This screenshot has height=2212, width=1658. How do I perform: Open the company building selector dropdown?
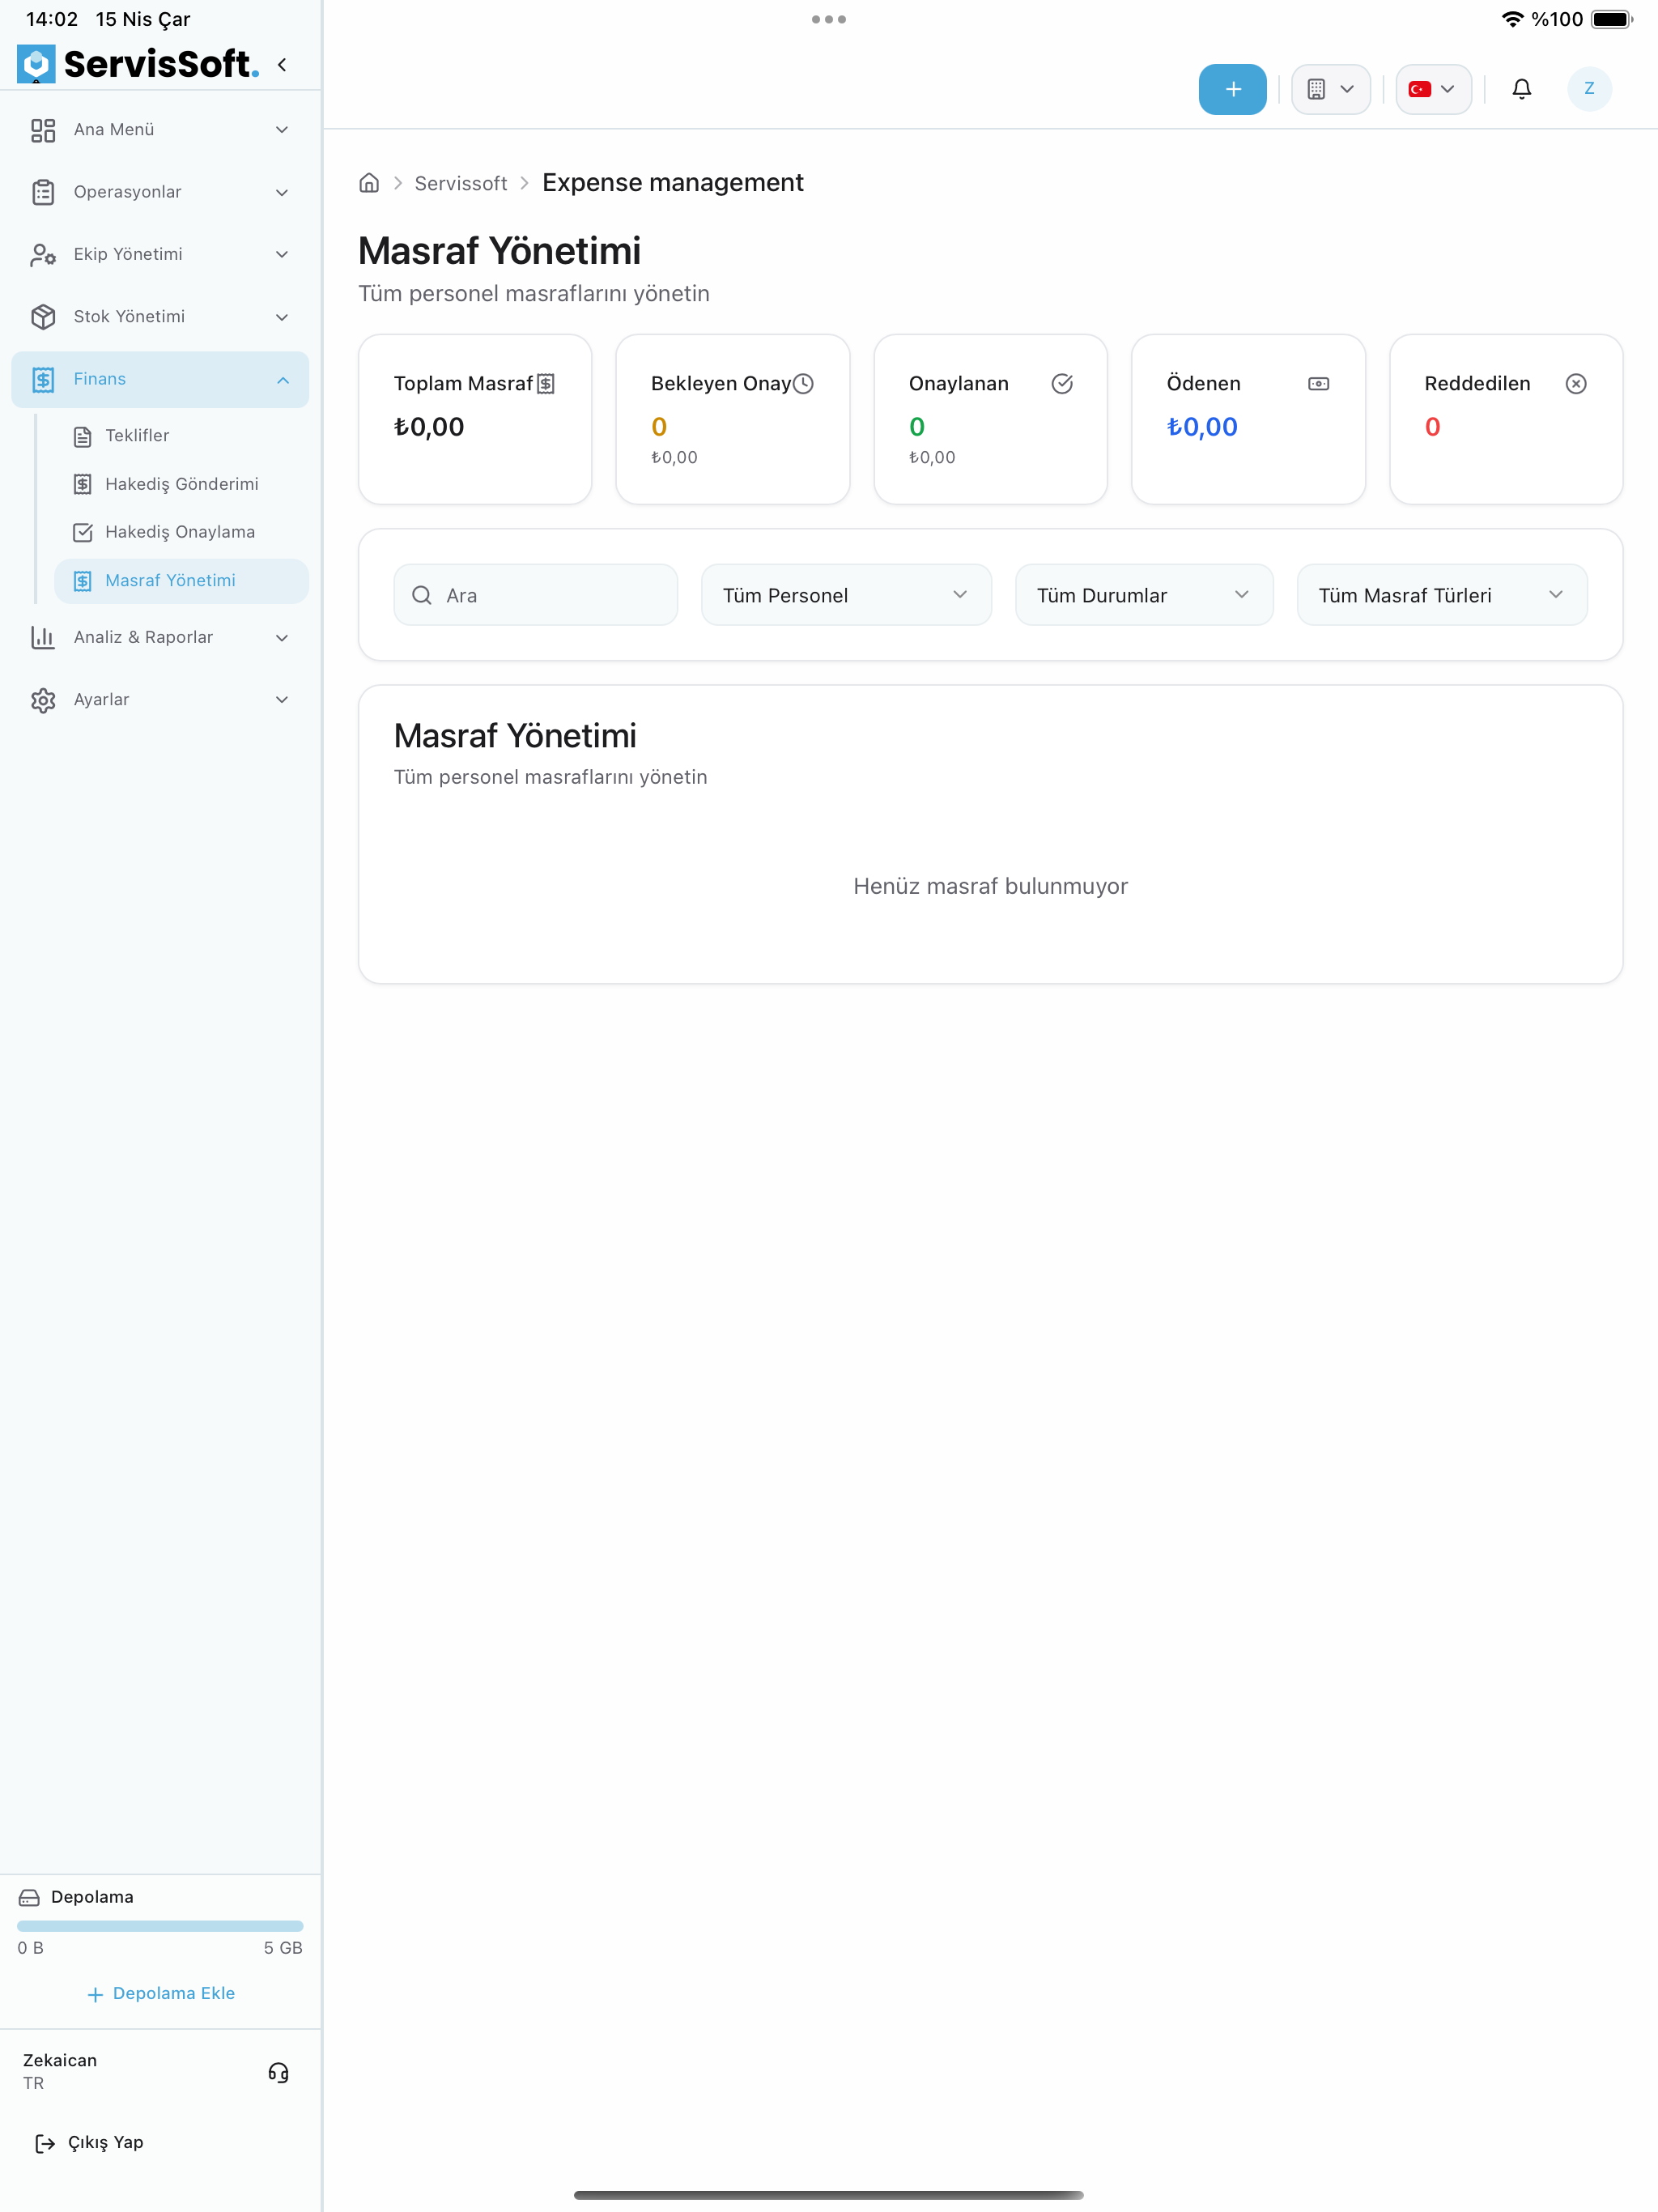click(x=1331, y=89)
